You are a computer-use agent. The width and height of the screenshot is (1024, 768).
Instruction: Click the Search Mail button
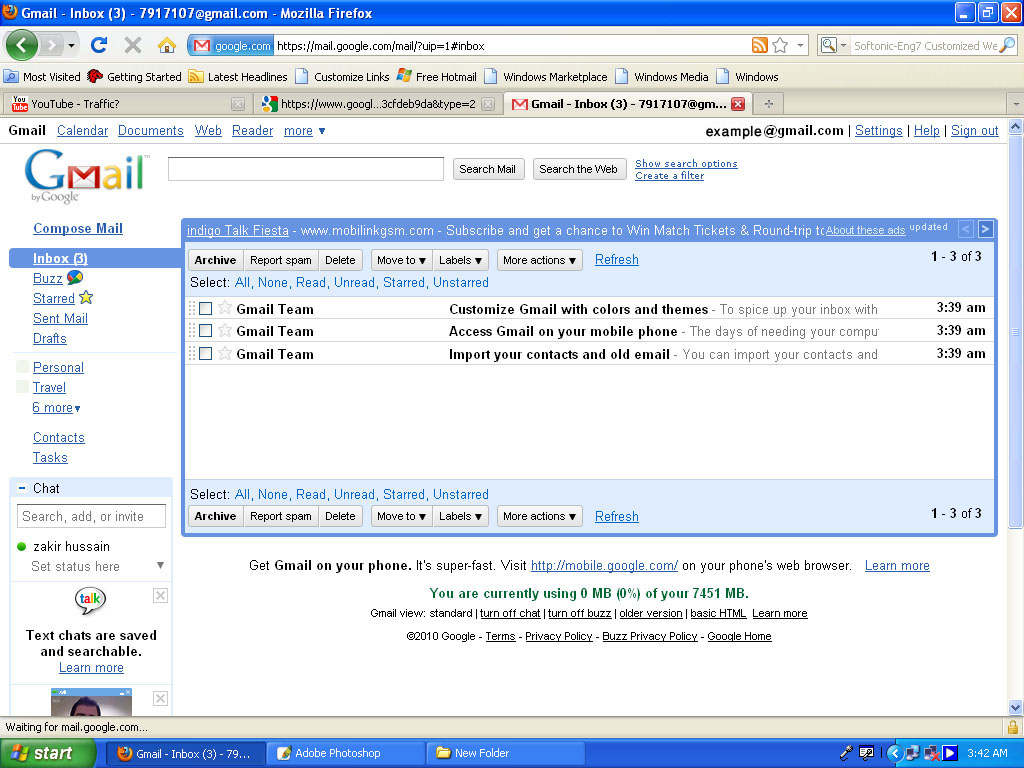point(487,169)
